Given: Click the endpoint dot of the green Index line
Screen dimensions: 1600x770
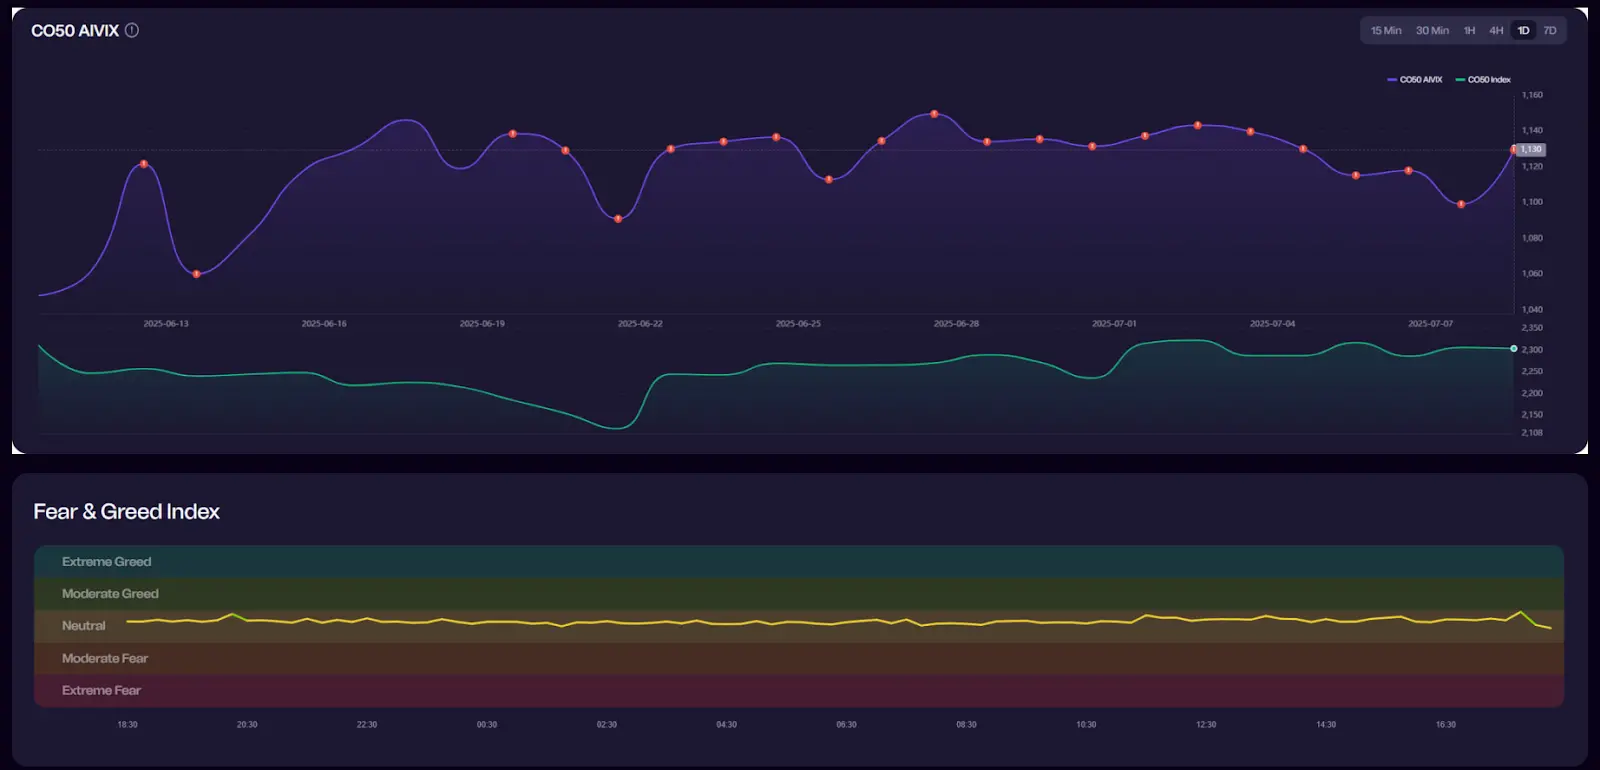Looking at the screenshot, I should [1513, 349].
